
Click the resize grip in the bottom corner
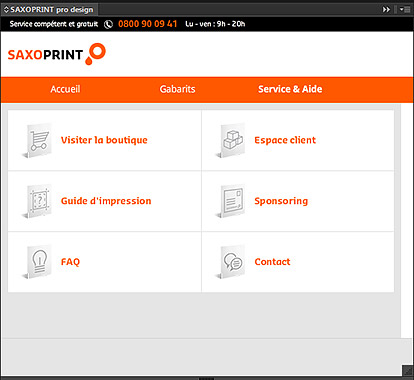[407, 370]
